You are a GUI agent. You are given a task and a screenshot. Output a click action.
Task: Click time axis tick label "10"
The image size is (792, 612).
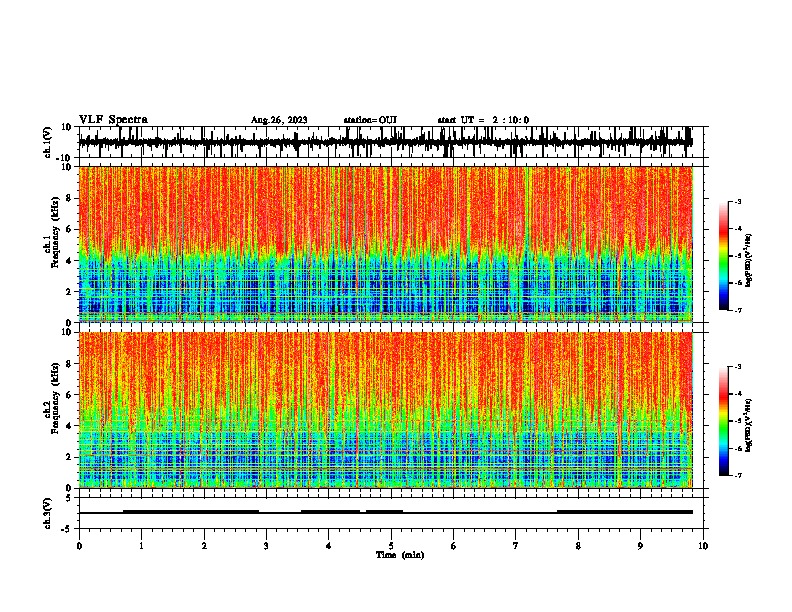pyautogui.click(x=703, y=546)
